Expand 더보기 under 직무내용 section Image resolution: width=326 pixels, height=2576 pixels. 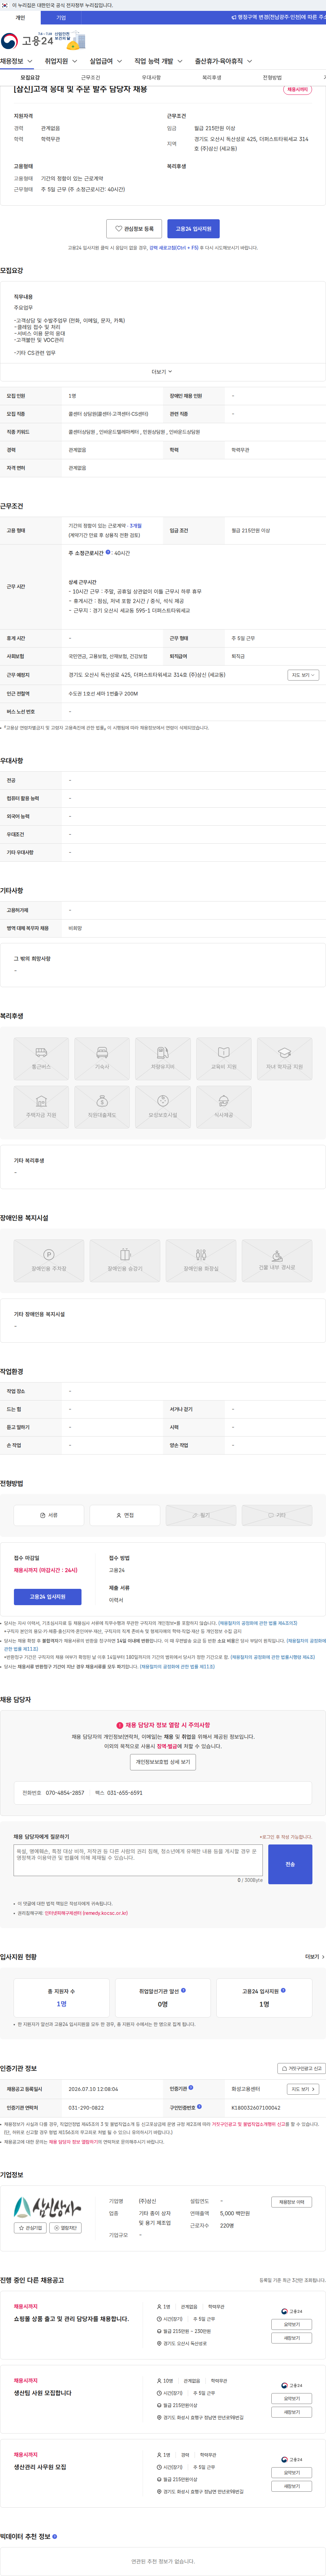coord(162,372)
